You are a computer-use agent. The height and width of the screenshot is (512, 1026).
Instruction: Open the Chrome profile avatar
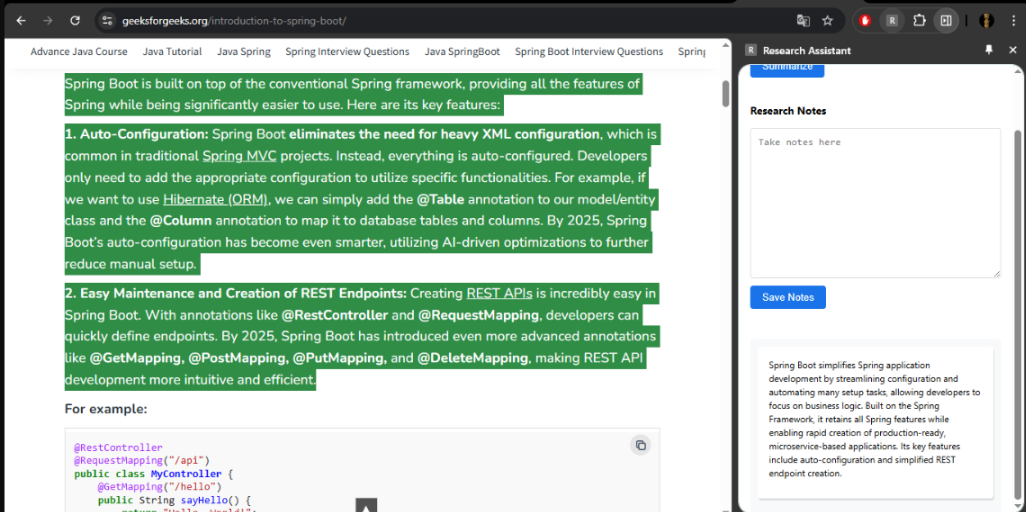coord(986,20)
